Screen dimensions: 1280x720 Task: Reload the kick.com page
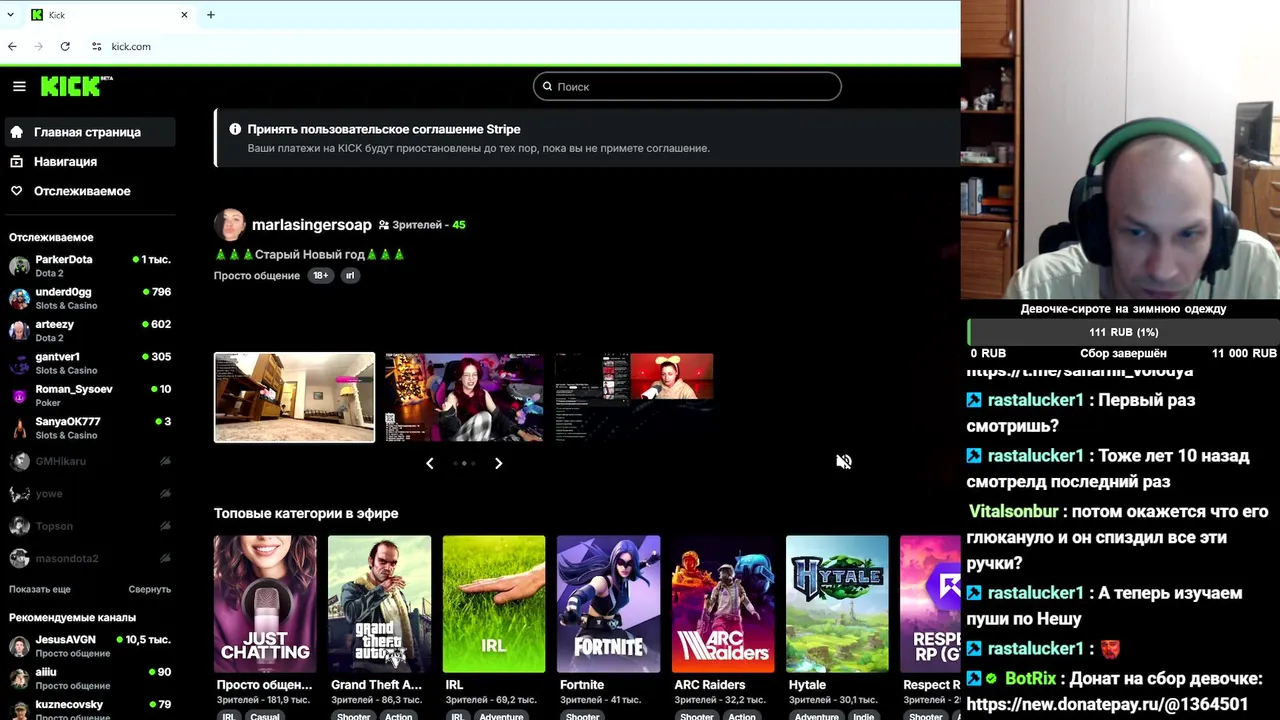(65, 46)
